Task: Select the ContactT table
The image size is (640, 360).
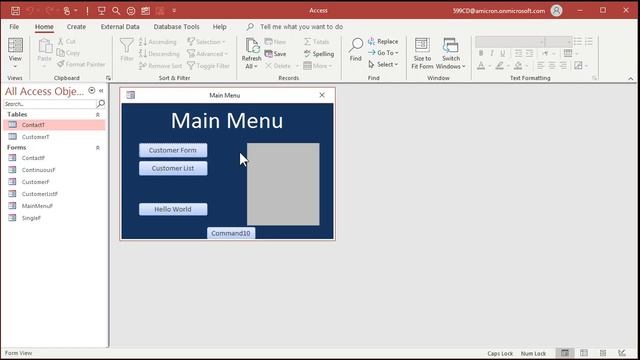Action: [x=54, y=125]
